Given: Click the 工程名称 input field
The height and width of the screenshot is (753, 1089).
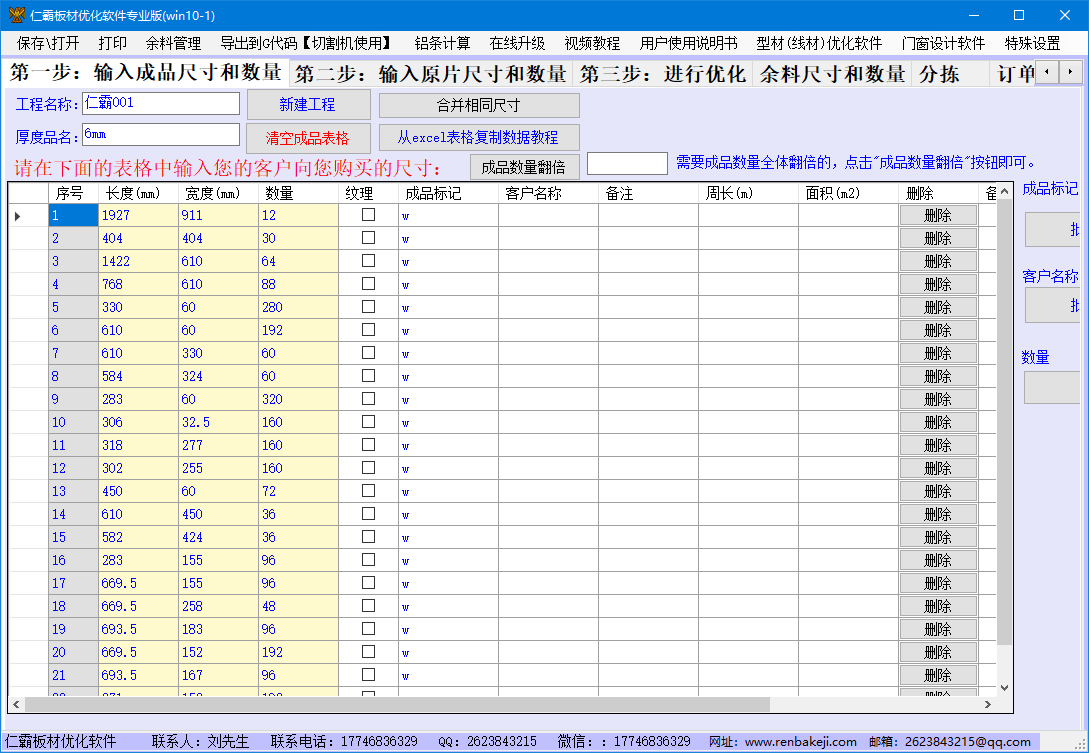Looking at the screenshot, I should pos(160,103).
